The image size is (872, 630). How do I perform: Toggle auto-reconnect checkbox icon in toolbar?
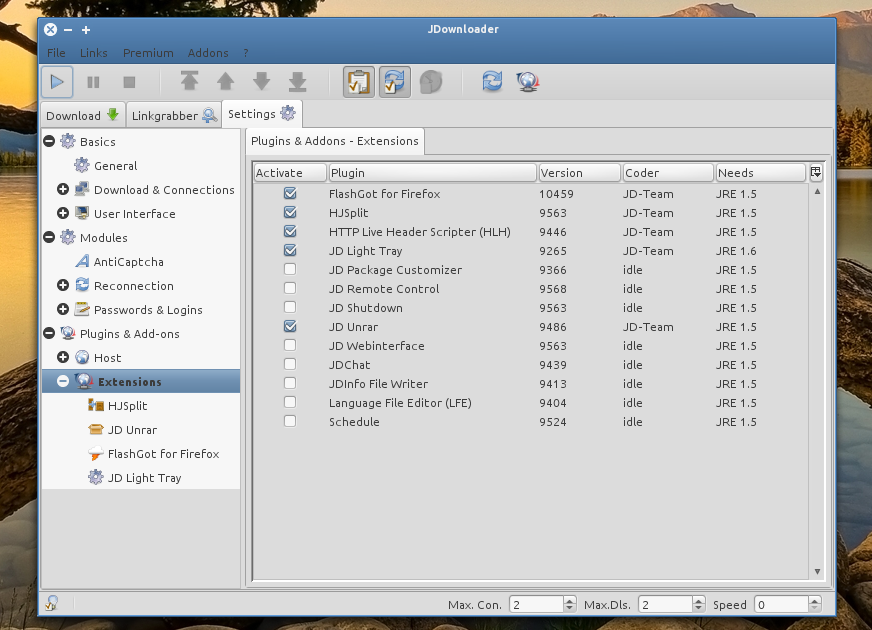coord(395,82)
